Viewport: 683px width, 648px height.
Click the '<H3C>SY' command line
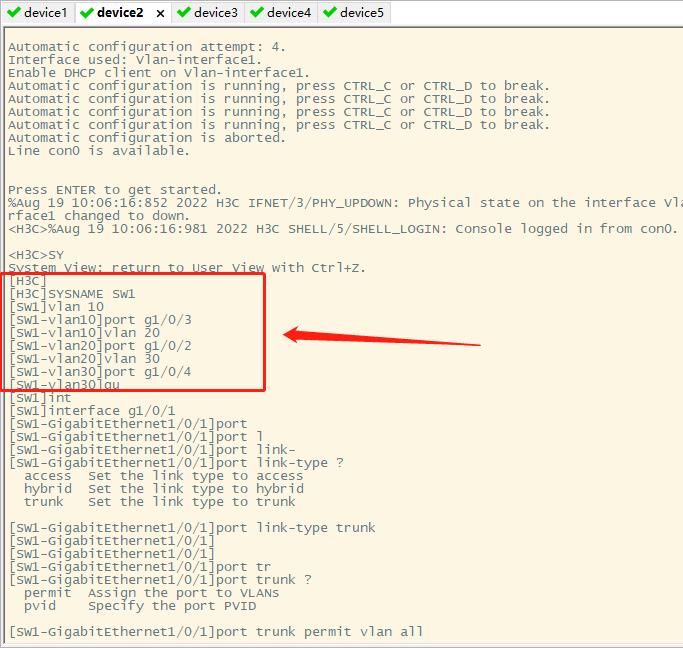point(36,255)
